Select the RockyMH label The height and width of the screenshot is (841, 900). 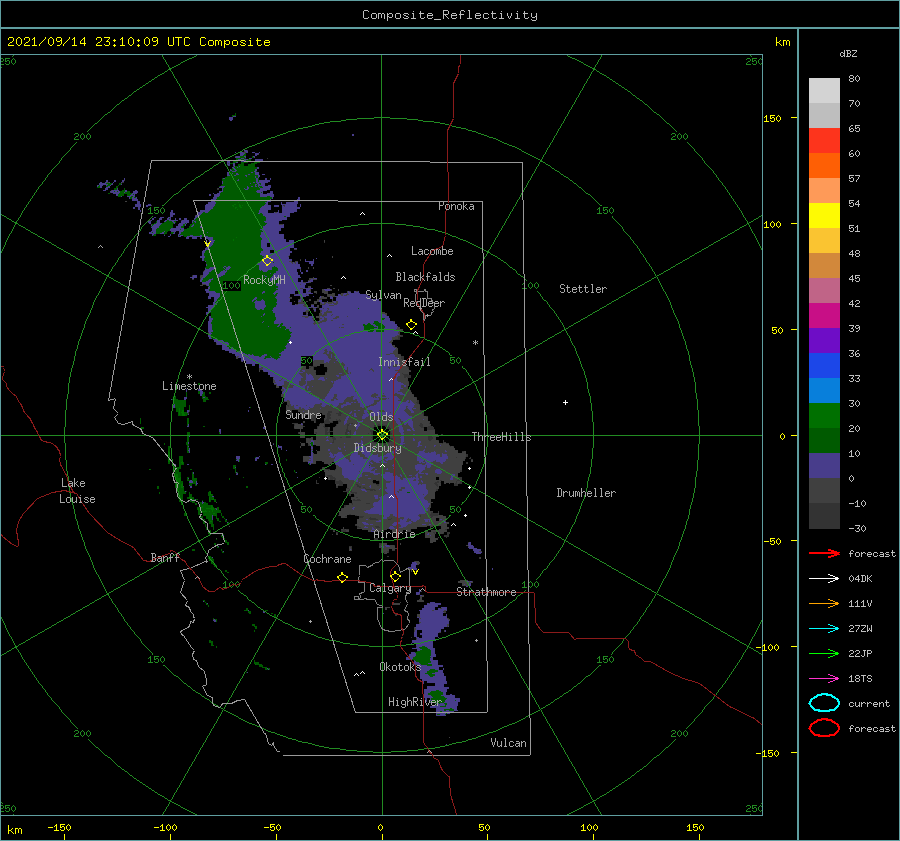tap(264, 280)
